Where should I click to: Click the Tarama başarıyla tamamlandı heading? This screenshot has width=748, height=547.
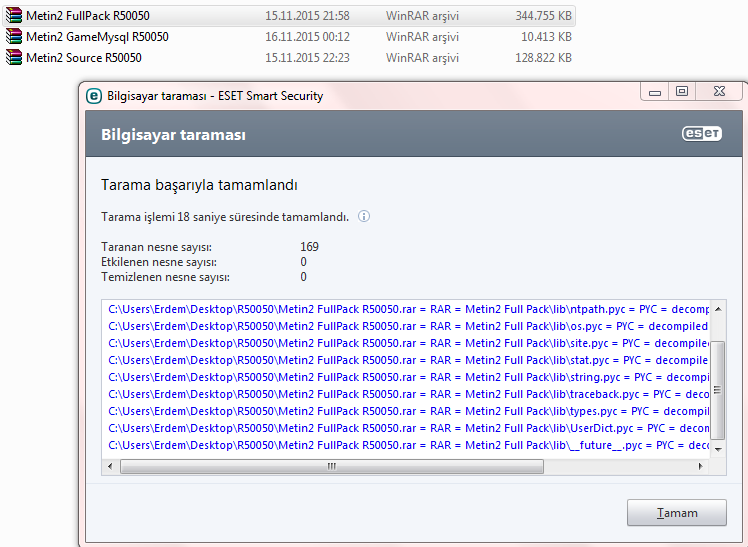[199, 185]
